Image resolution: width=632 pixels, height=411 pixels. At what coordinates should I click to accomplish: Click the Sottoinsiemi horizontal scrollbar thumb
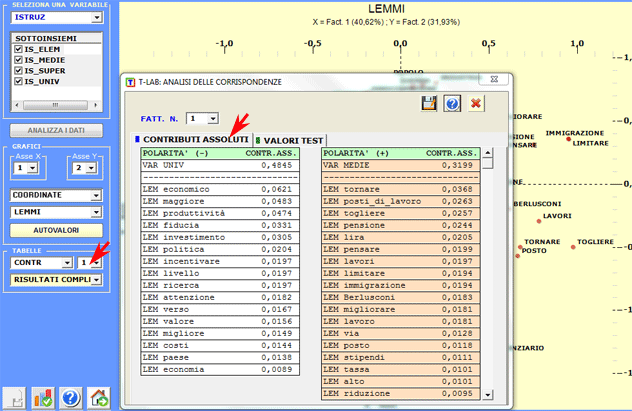(55, 105)
